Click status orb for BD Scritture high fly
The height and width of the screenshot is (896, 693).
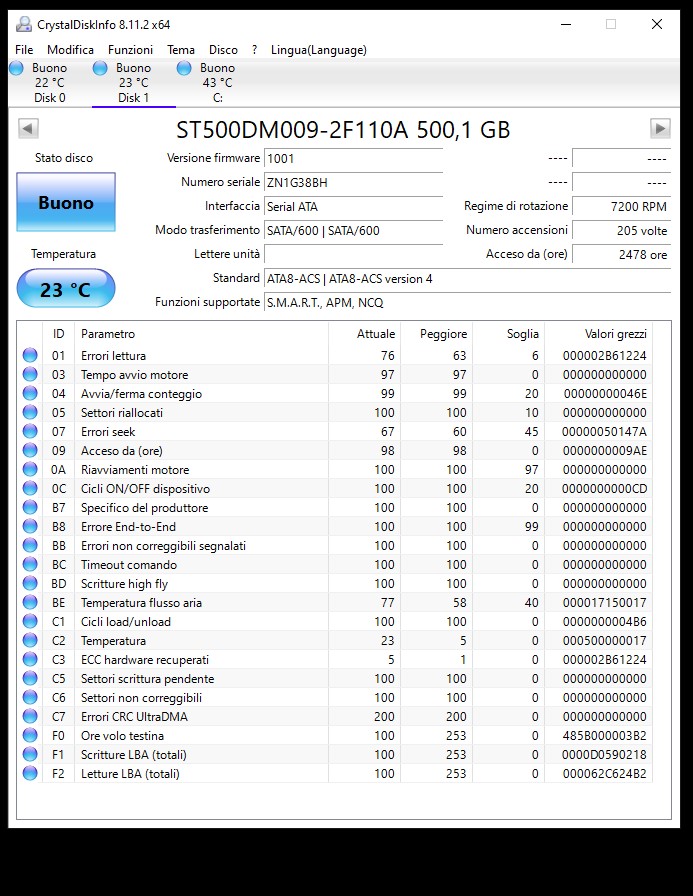click(x=30, y=583)
